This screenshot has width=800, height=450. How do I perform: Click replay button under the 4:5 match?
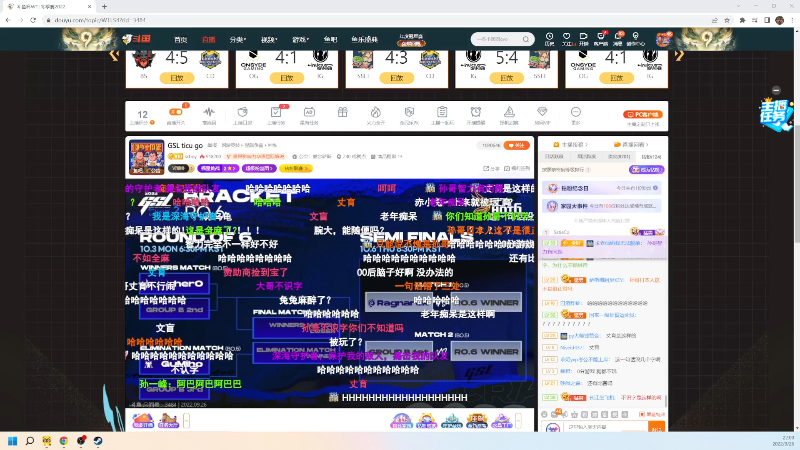point(177,78)
